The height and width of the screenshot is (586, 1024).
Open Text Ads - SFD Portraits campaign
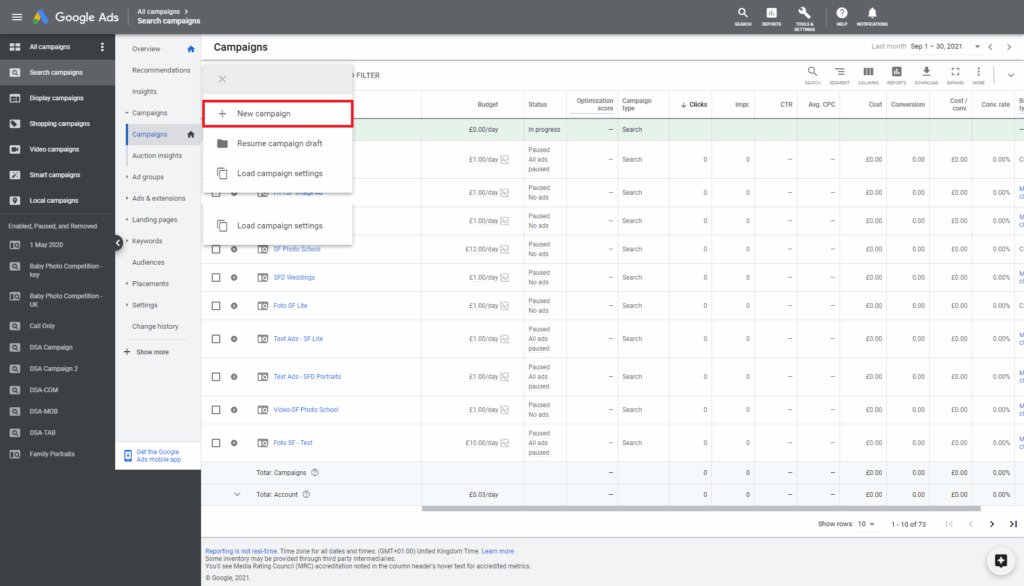click(307, 377)
